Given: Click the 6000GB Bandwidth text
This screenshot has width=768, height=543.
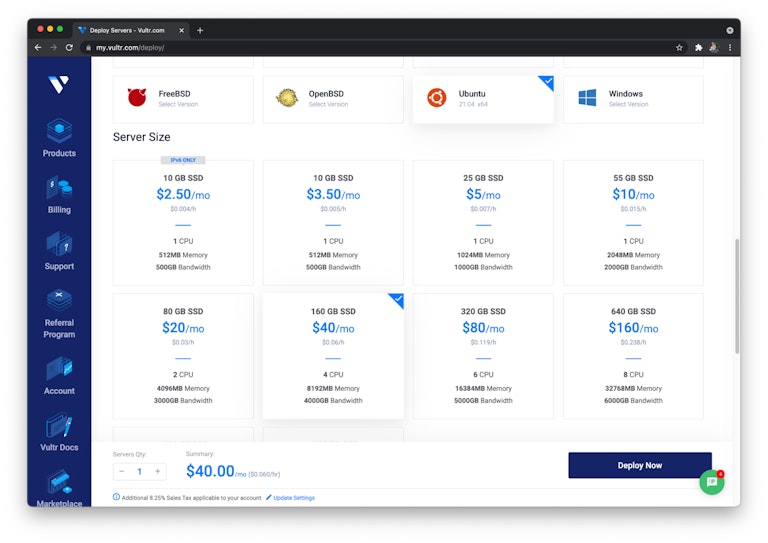Looking at the screenshot, I should click(633, 401).
